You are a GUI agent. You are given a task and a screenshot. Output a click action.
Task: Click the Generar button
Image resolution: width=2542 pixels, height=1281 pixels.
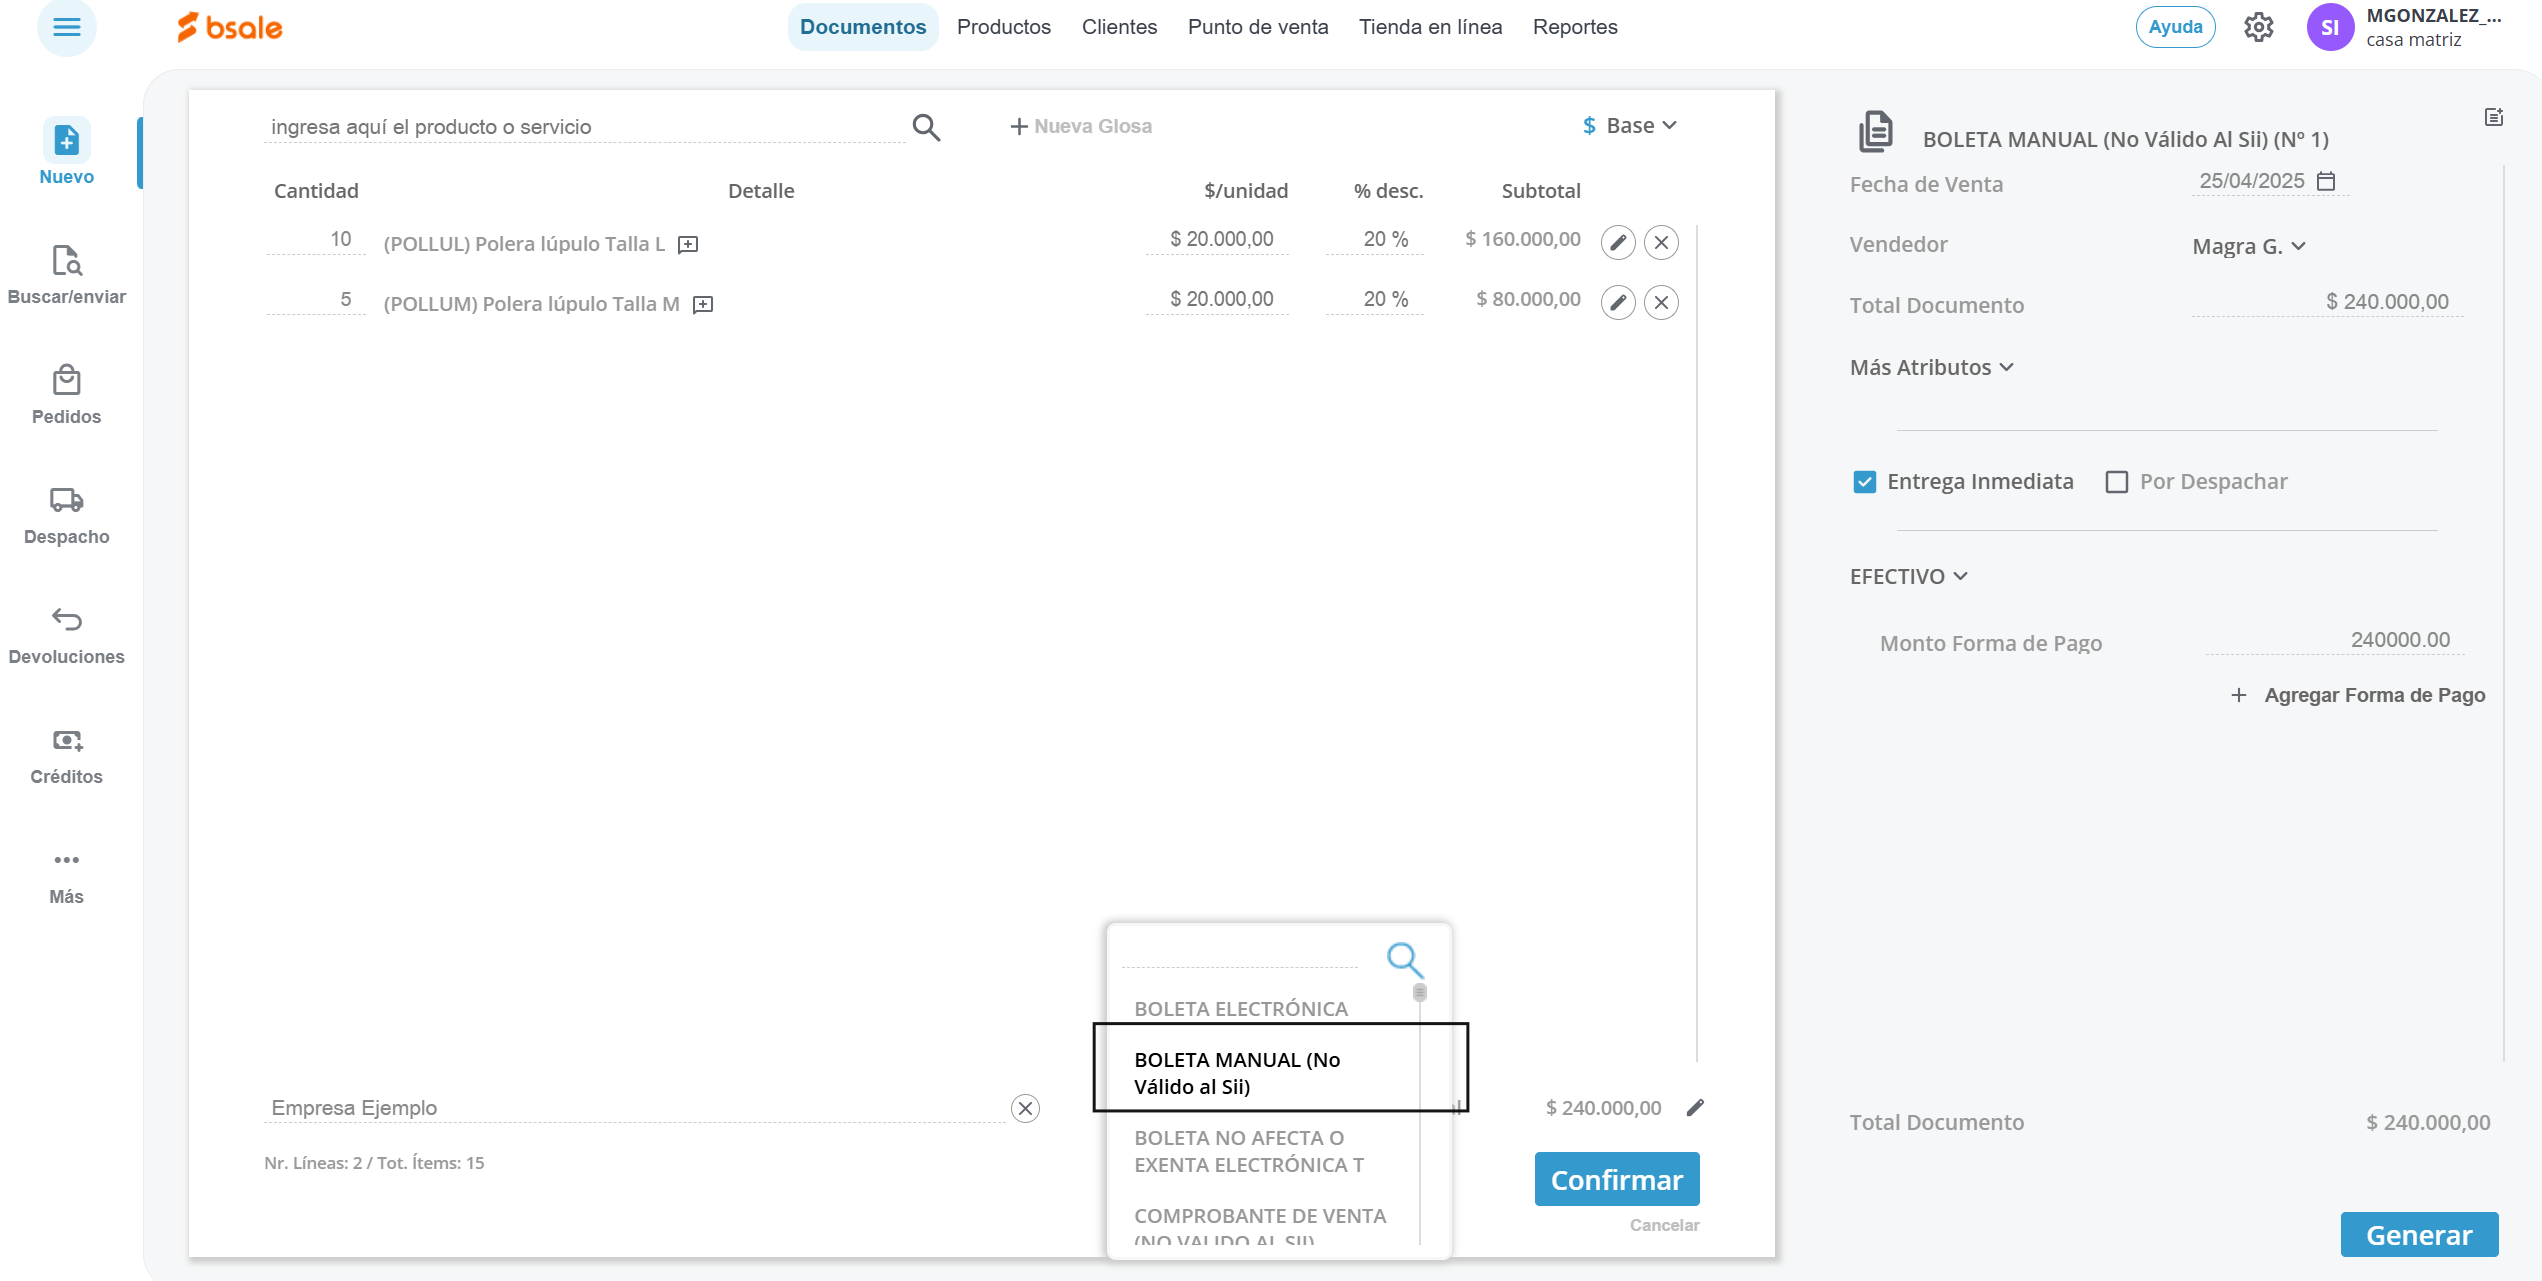click(x=2418, y=1235)
